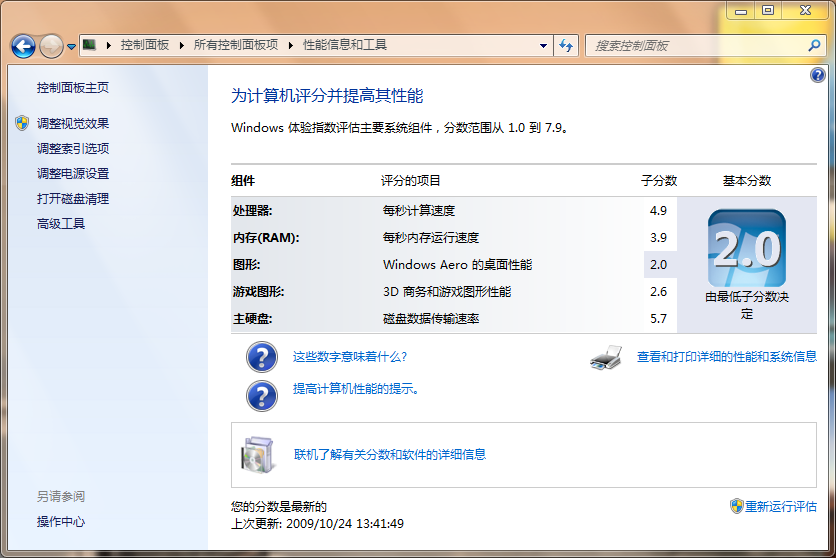The height and width of the screenshot is (558, 836).
Task: Open 调整视觉效果 in the sidebar
Action: click(73, 124)
